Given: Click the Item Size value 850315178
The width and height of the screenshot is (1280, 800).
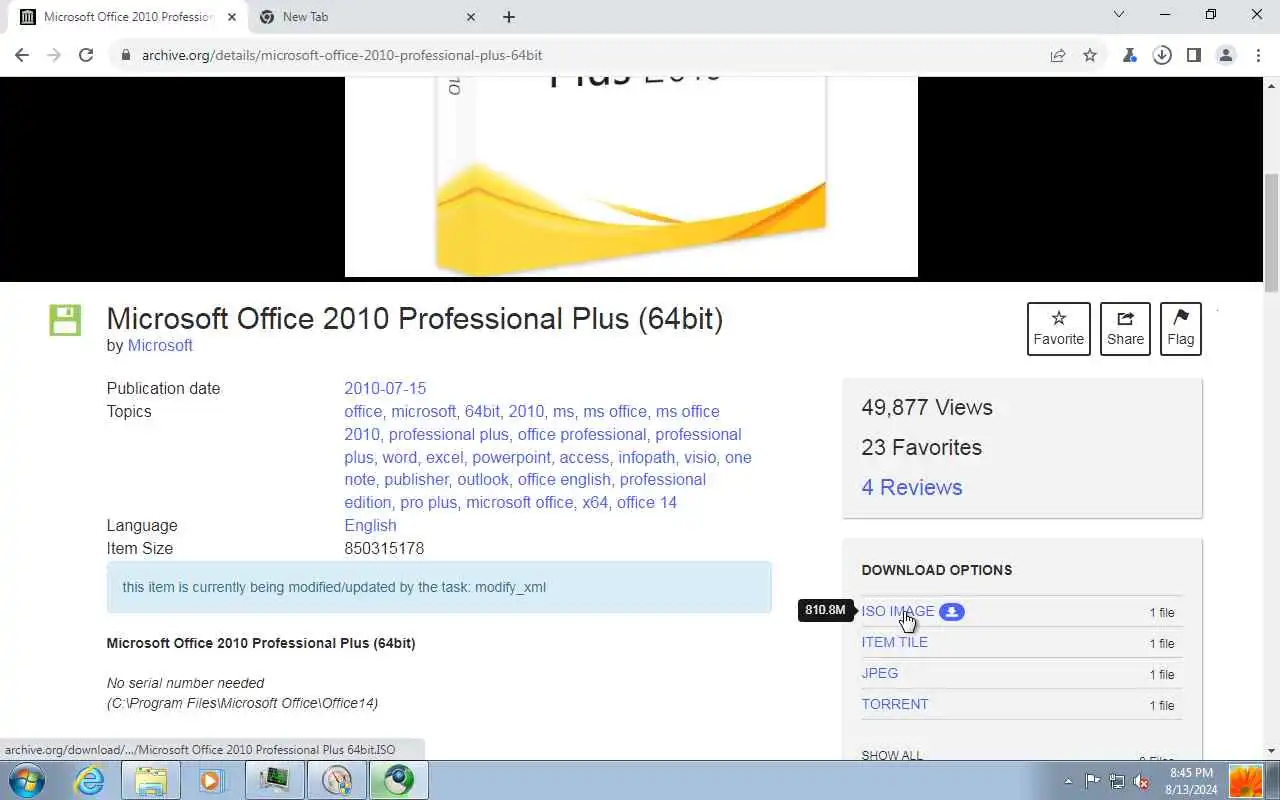Looking at the screenshot, I should coord(384,548).
